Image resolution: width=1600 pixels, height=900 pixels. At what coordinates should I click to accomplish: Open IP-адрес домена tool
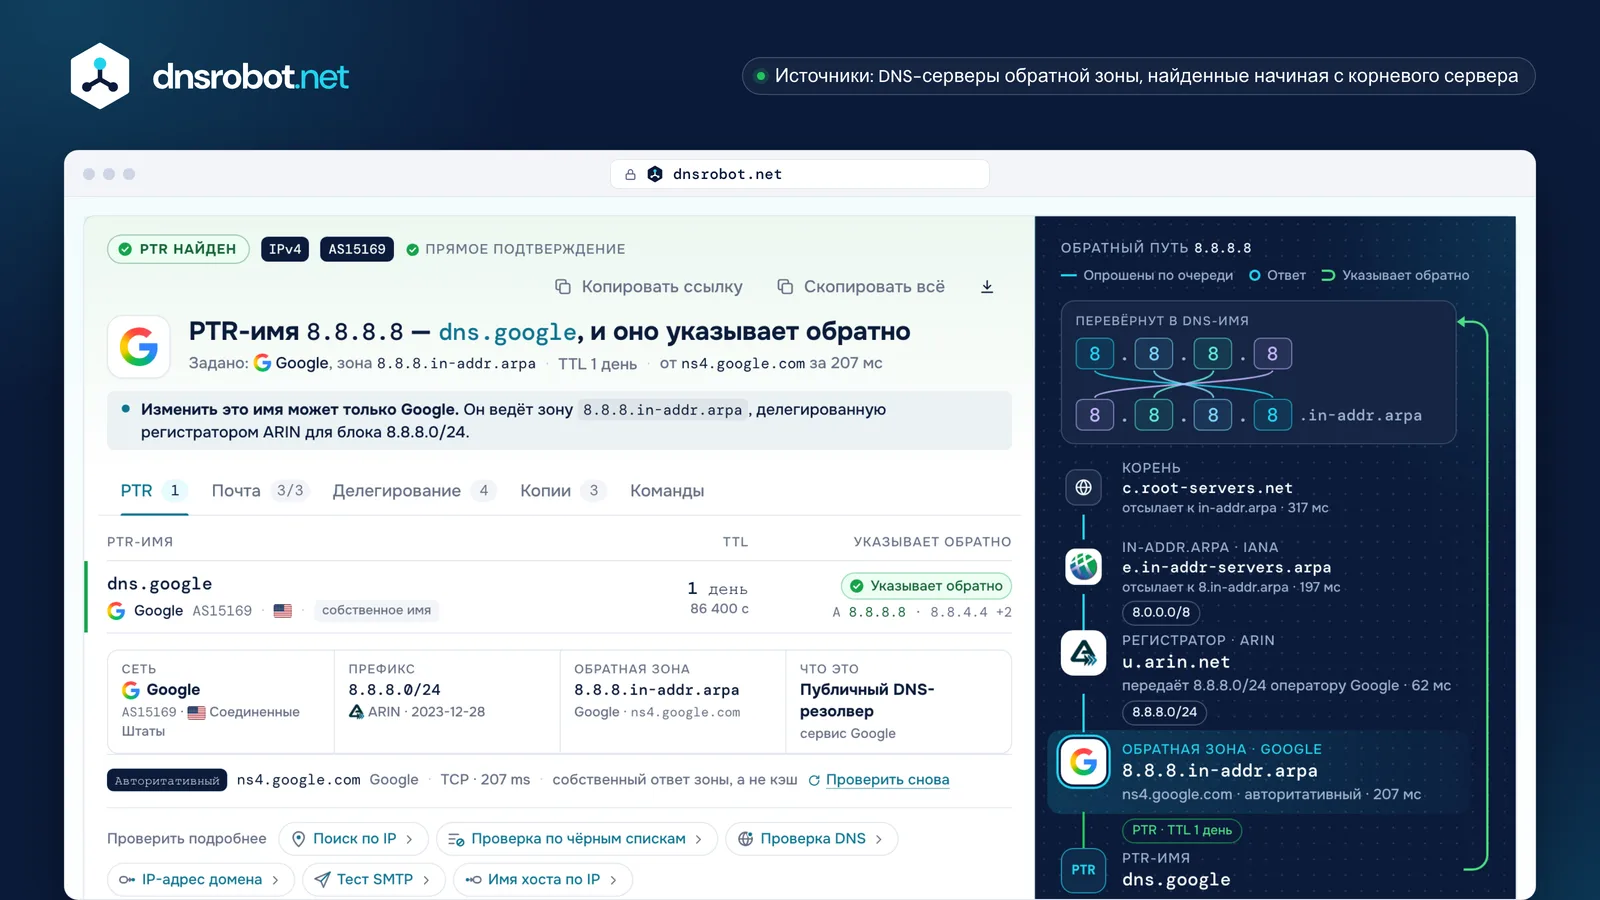tap(200, 880)
